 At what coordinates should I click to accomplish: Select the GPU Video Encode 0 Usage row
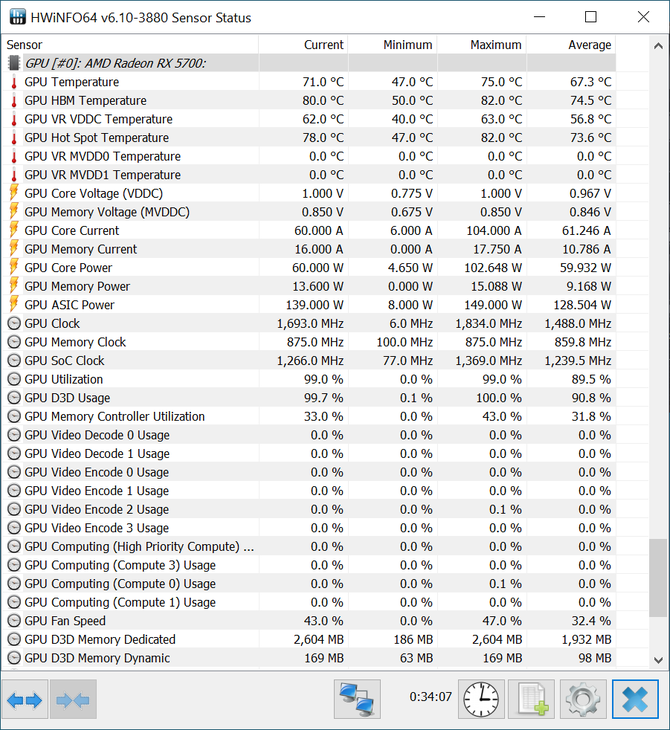coord(309,473)
